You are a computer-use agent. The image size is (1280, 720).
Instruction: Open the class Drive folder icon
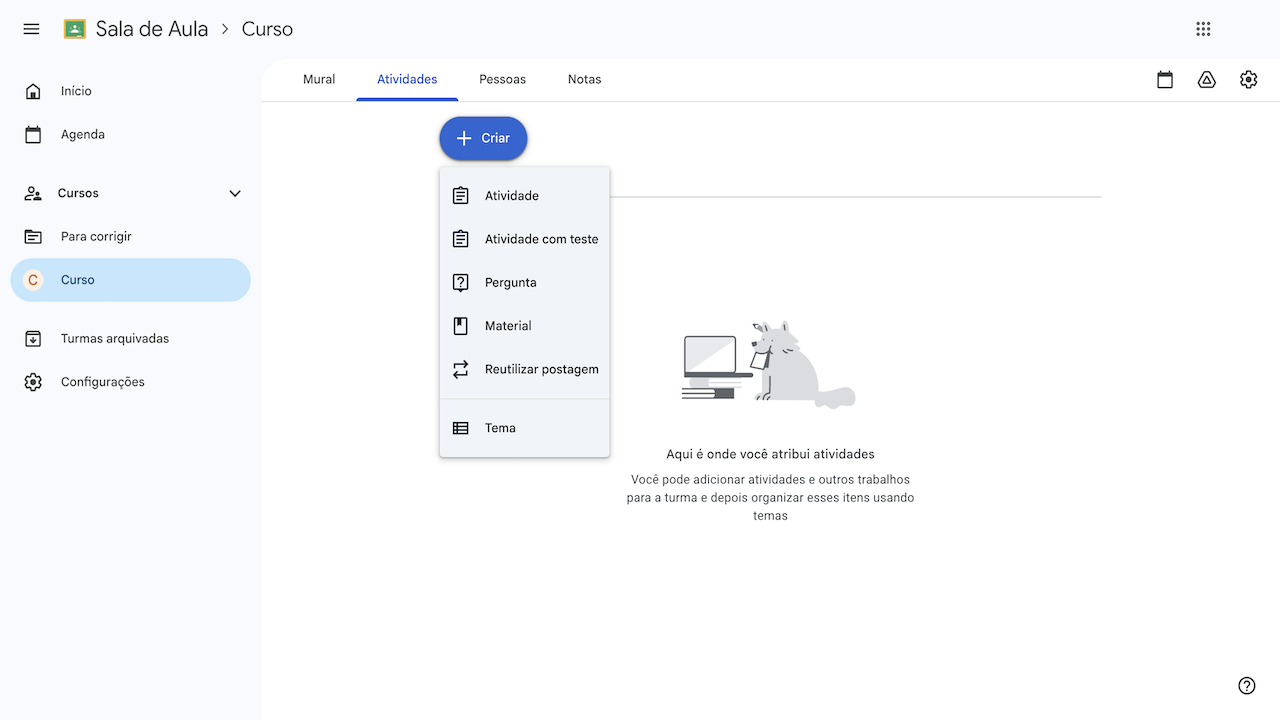(x=1206, y=79)
